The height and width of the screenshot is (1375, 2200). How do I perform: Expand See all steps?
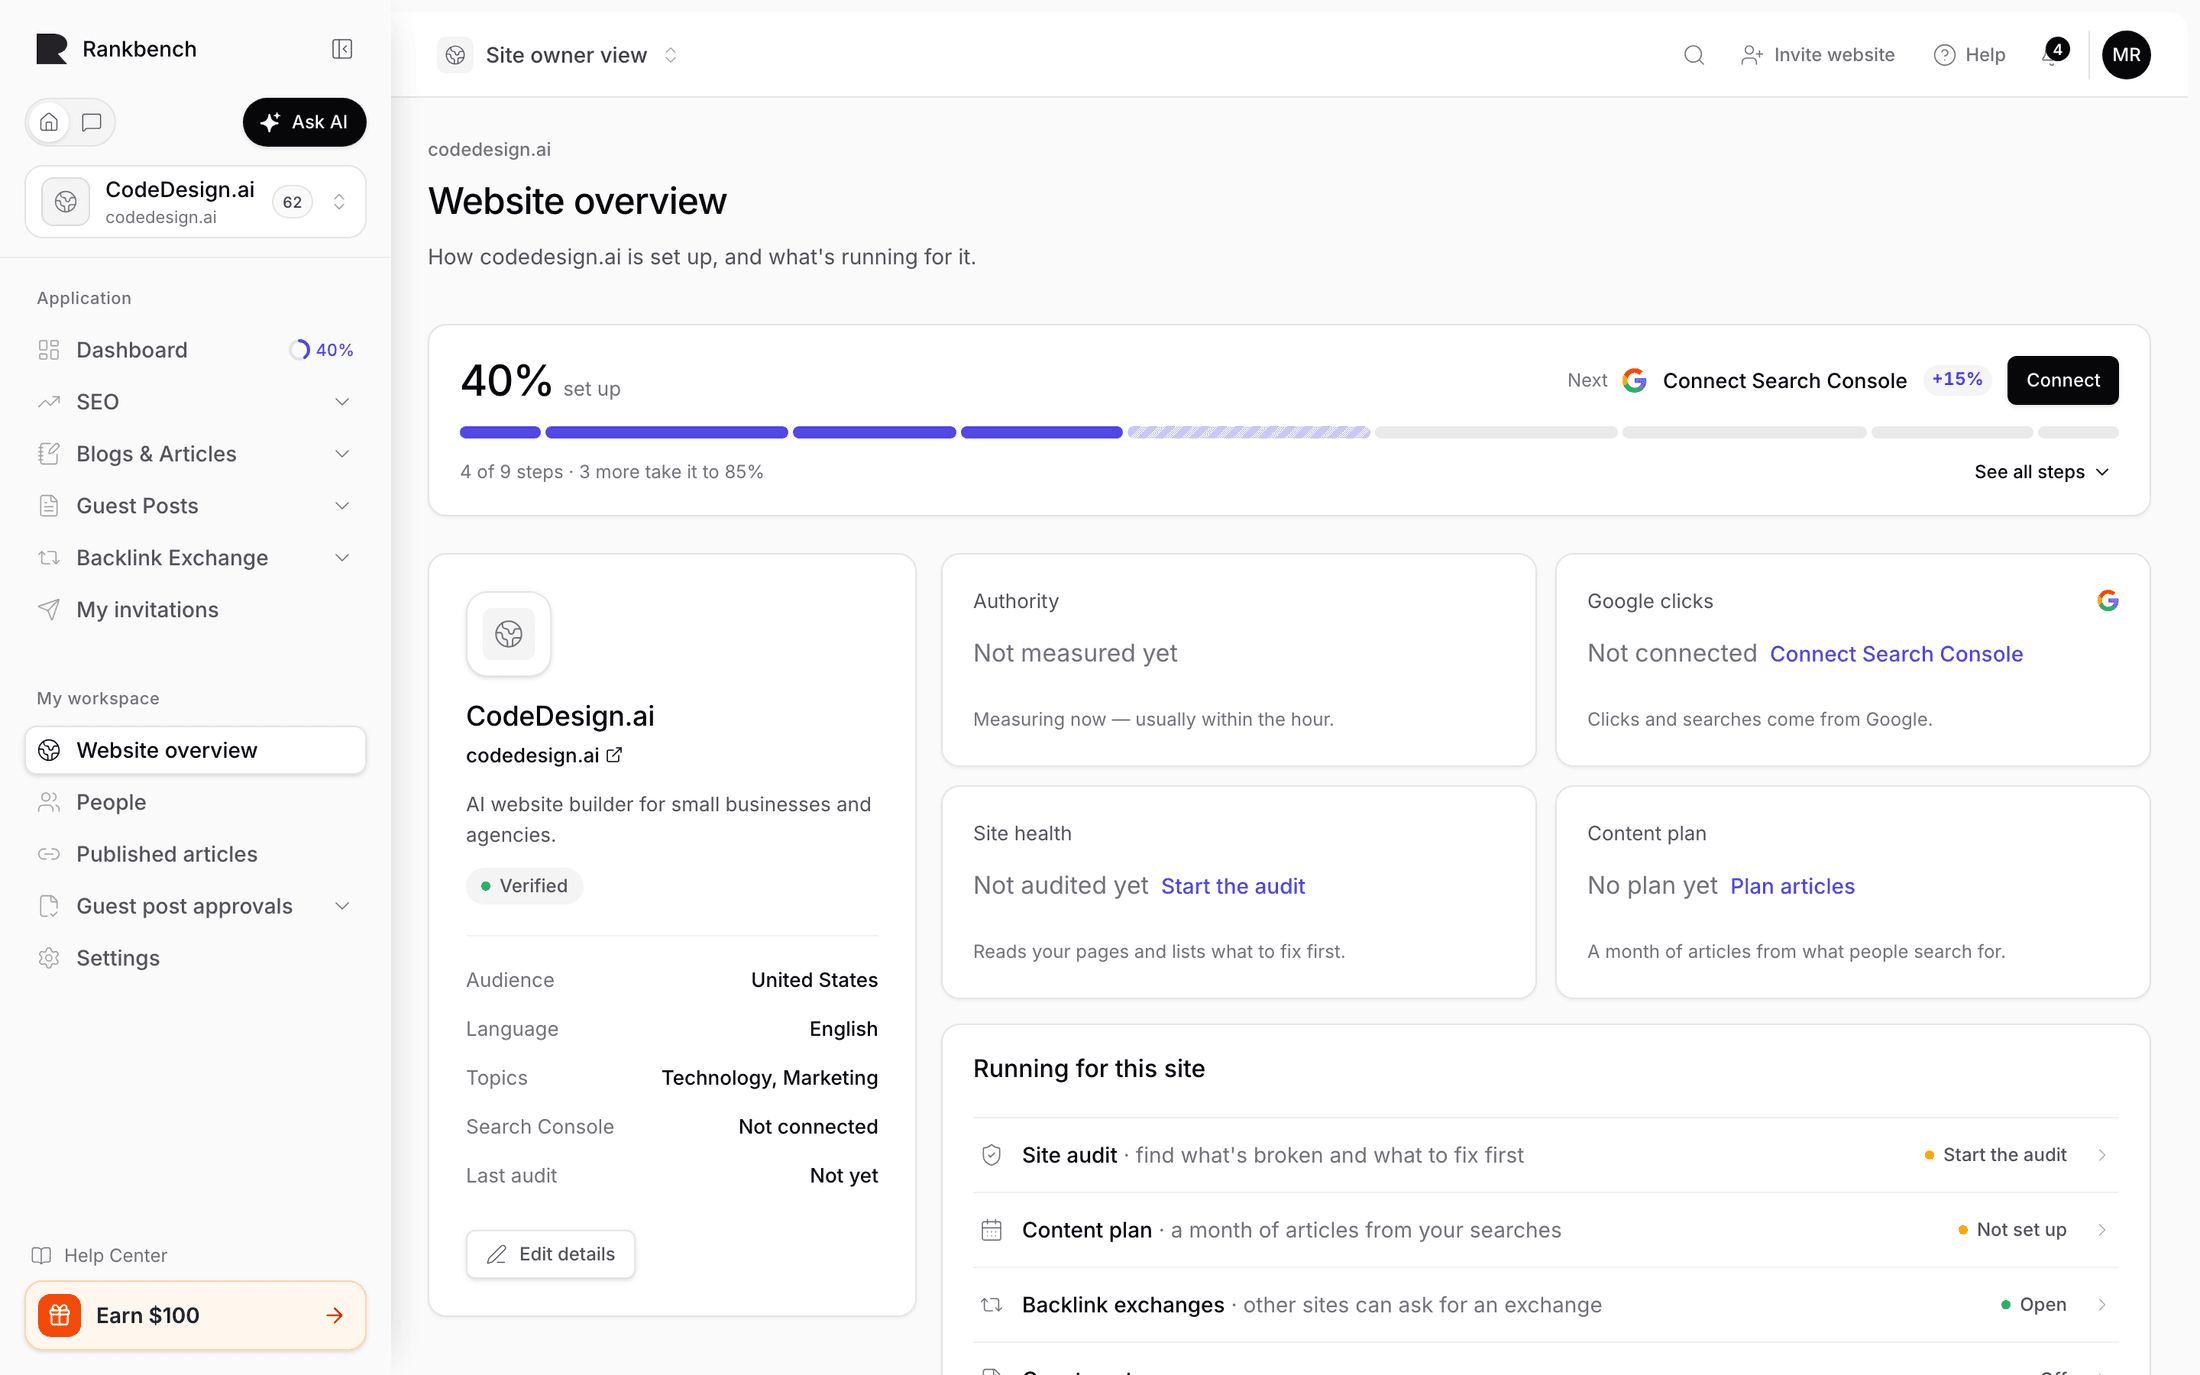tap(2041, 472)
